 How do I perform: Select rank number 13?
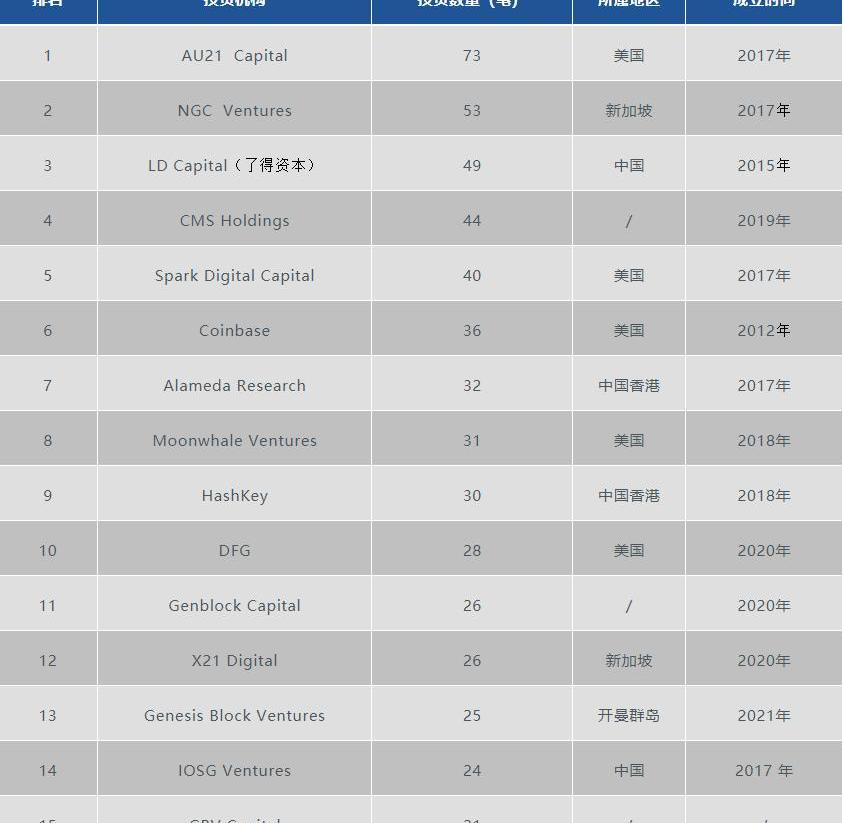48,715
